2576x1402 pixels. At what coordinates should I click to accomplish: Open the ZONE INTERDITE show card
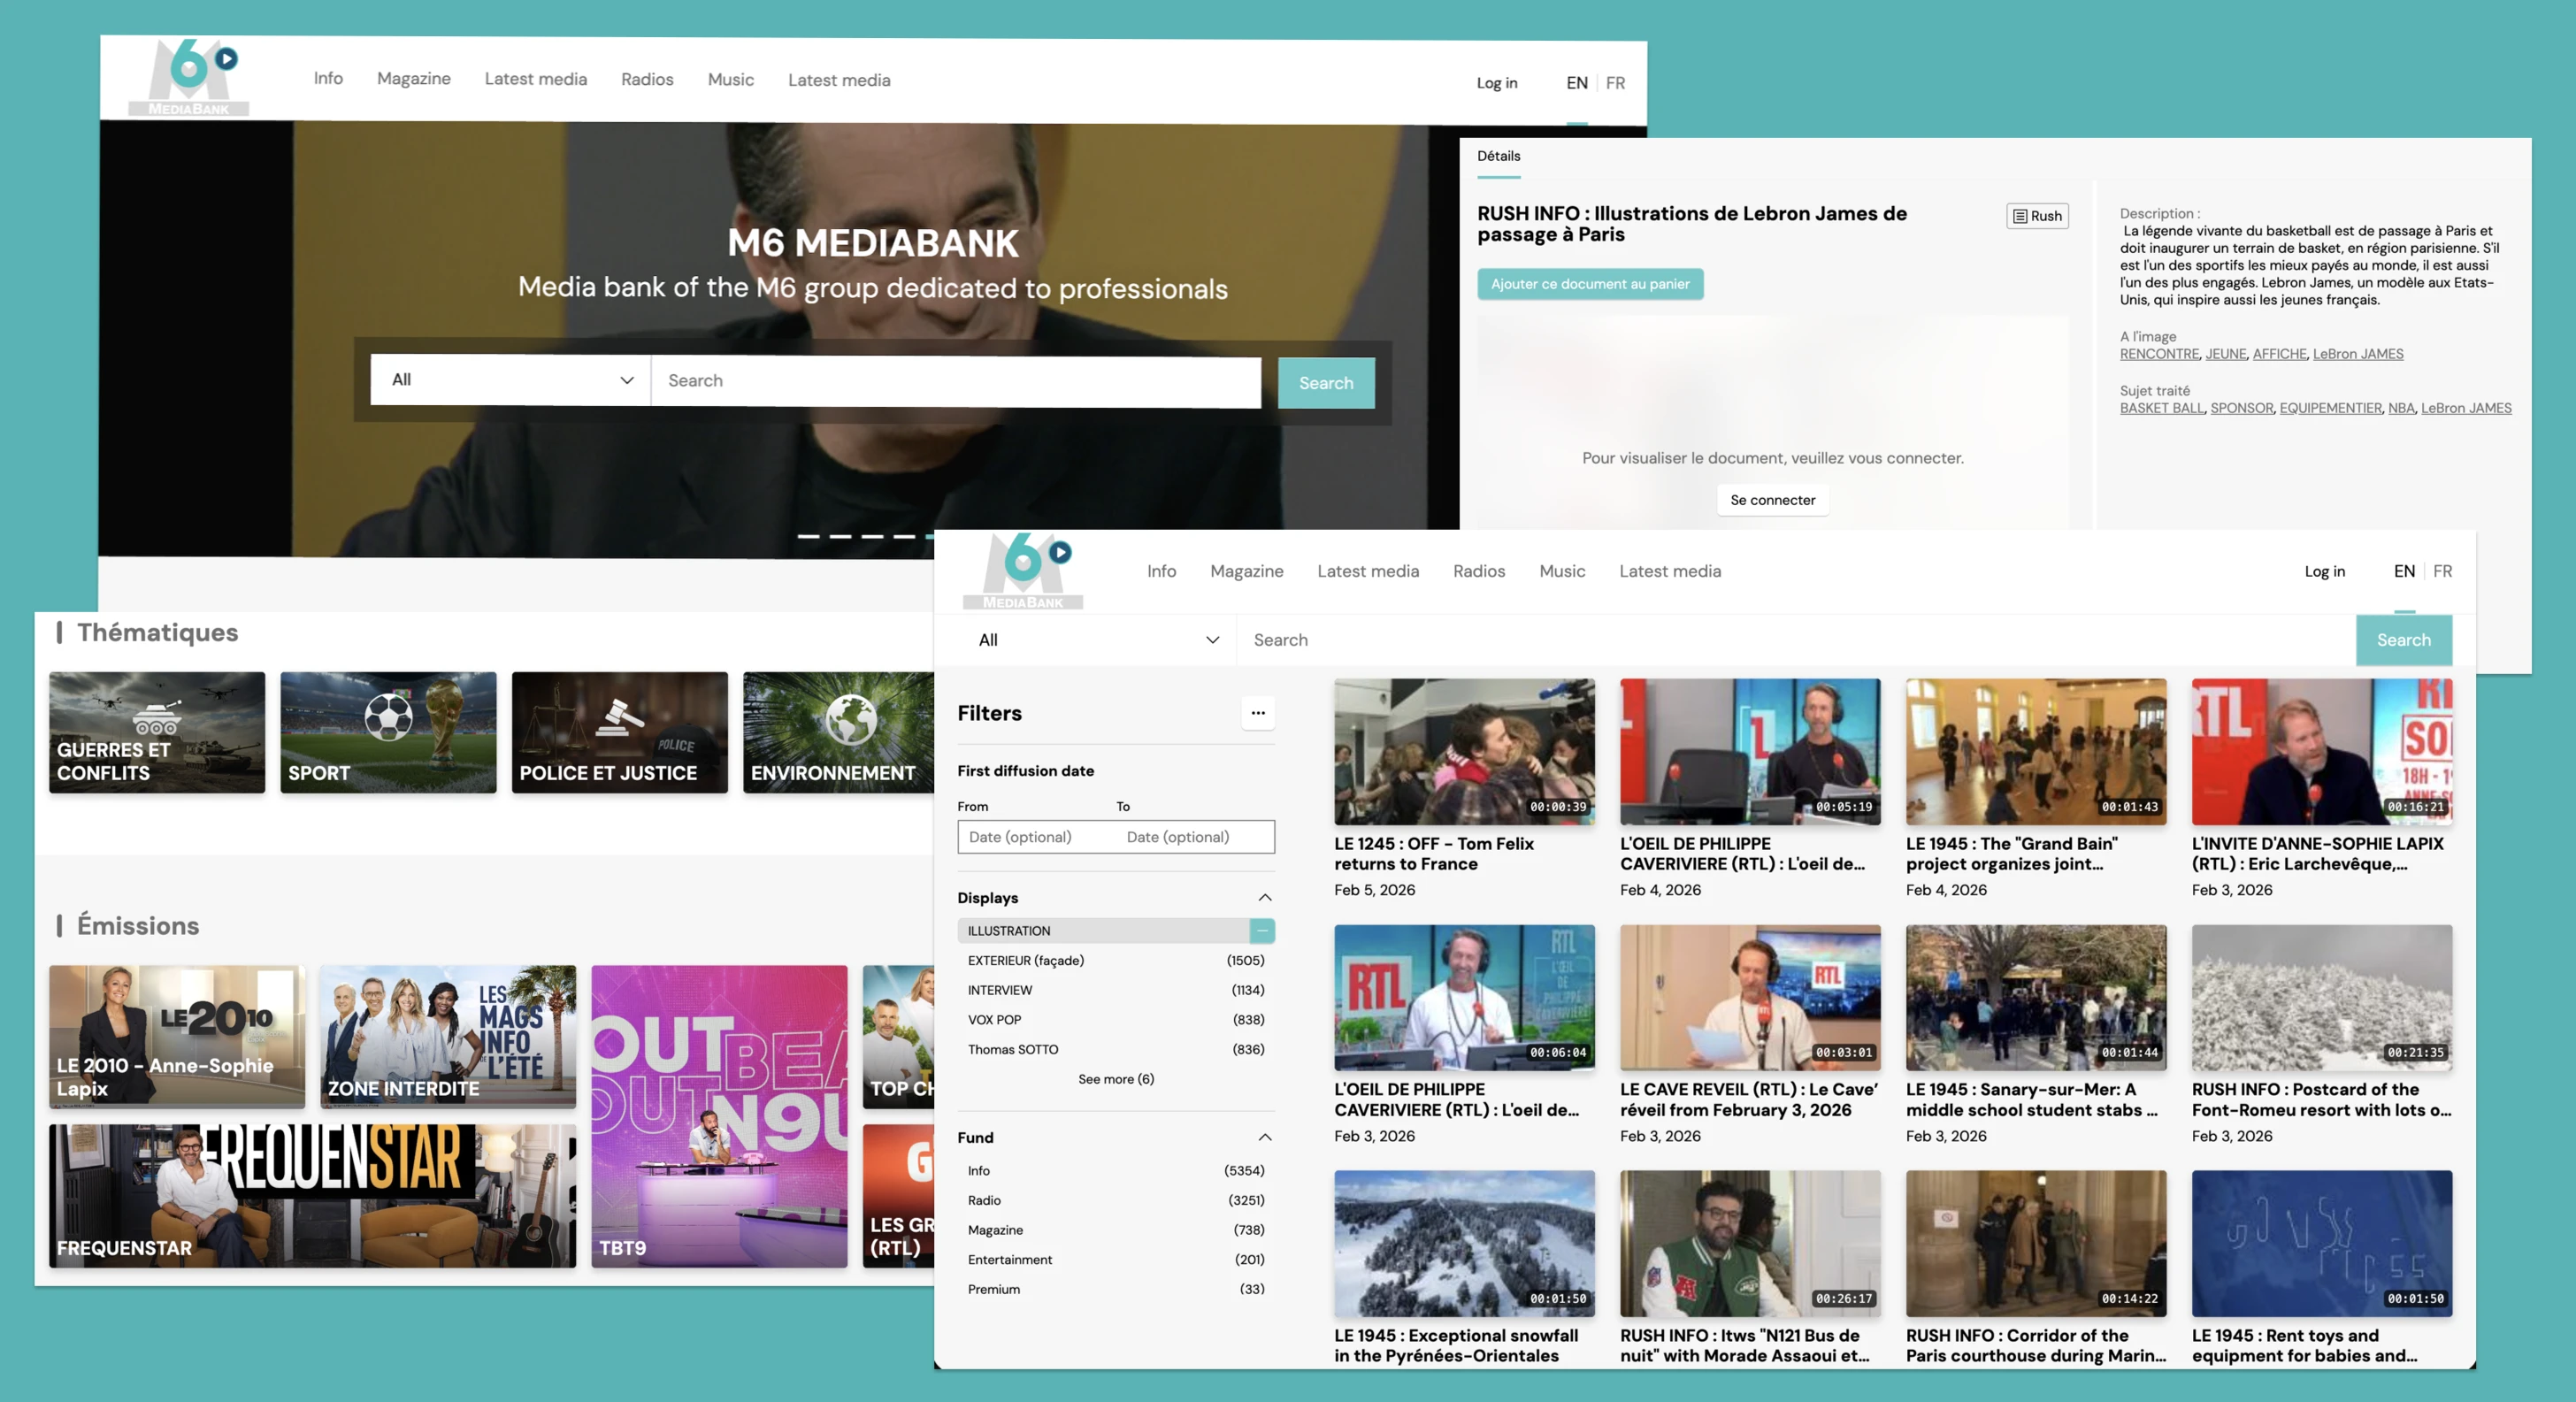(448, 1036)
